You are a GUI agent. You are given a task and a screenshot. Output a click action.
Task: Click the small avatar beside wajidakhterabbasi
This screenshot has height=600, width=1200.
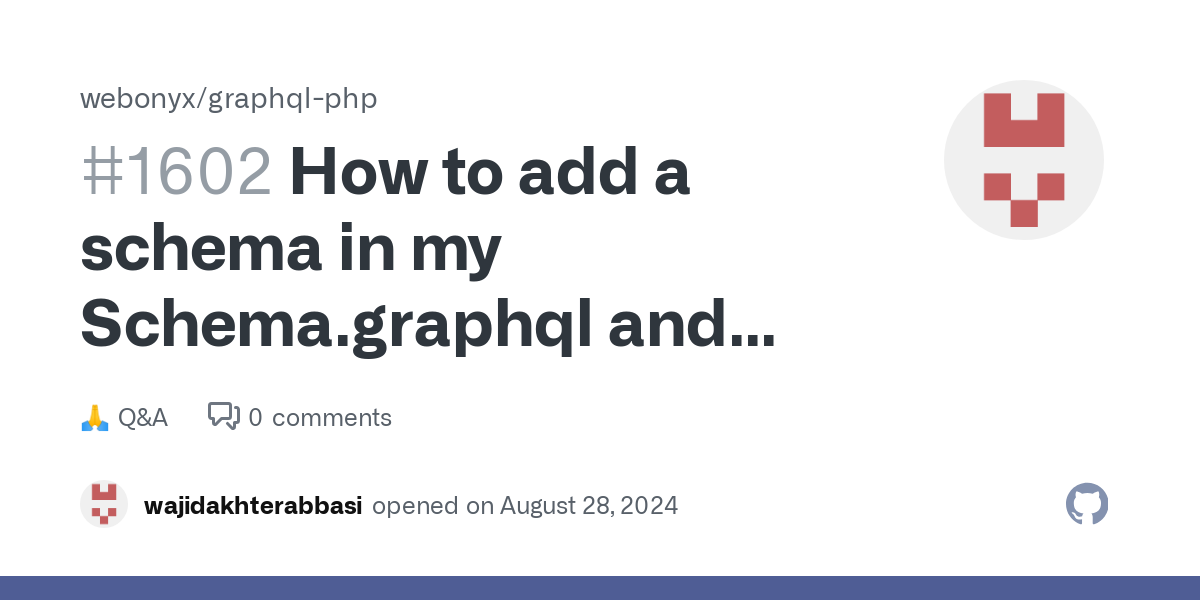coord(104,505)
